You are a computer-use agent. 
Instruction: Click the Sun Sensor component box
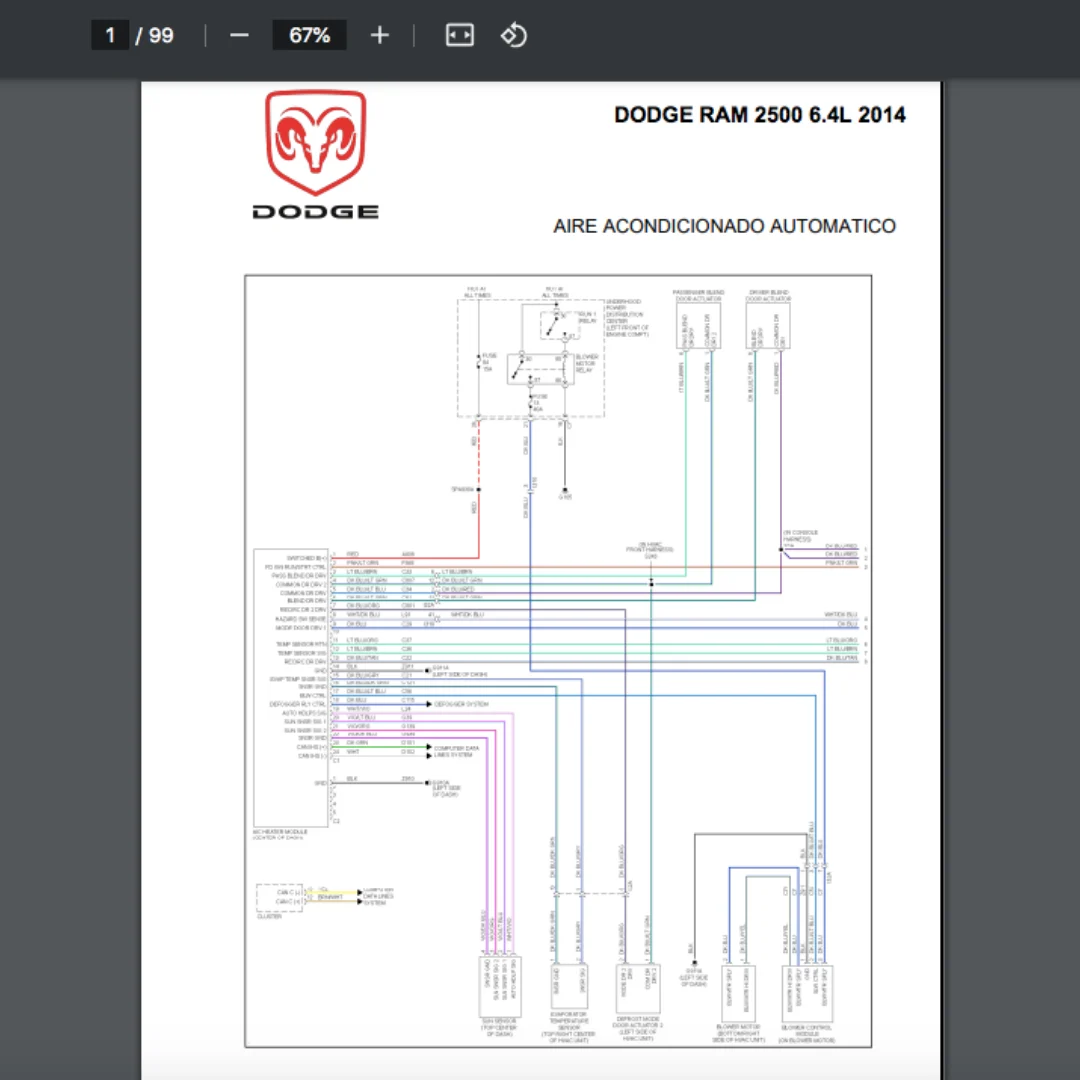pos(500,986)
